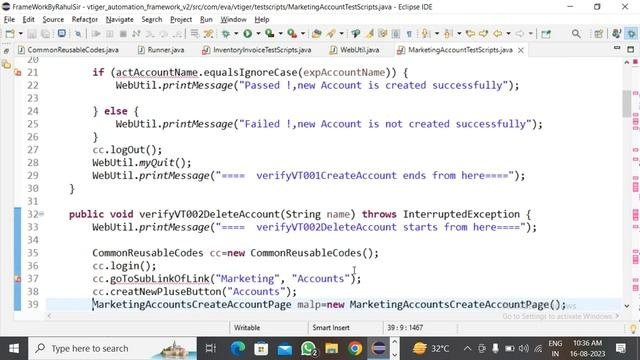The width and height of the screenshot is (640, 360).
Task: Minimize the editor area
Action: click(617, 49)
